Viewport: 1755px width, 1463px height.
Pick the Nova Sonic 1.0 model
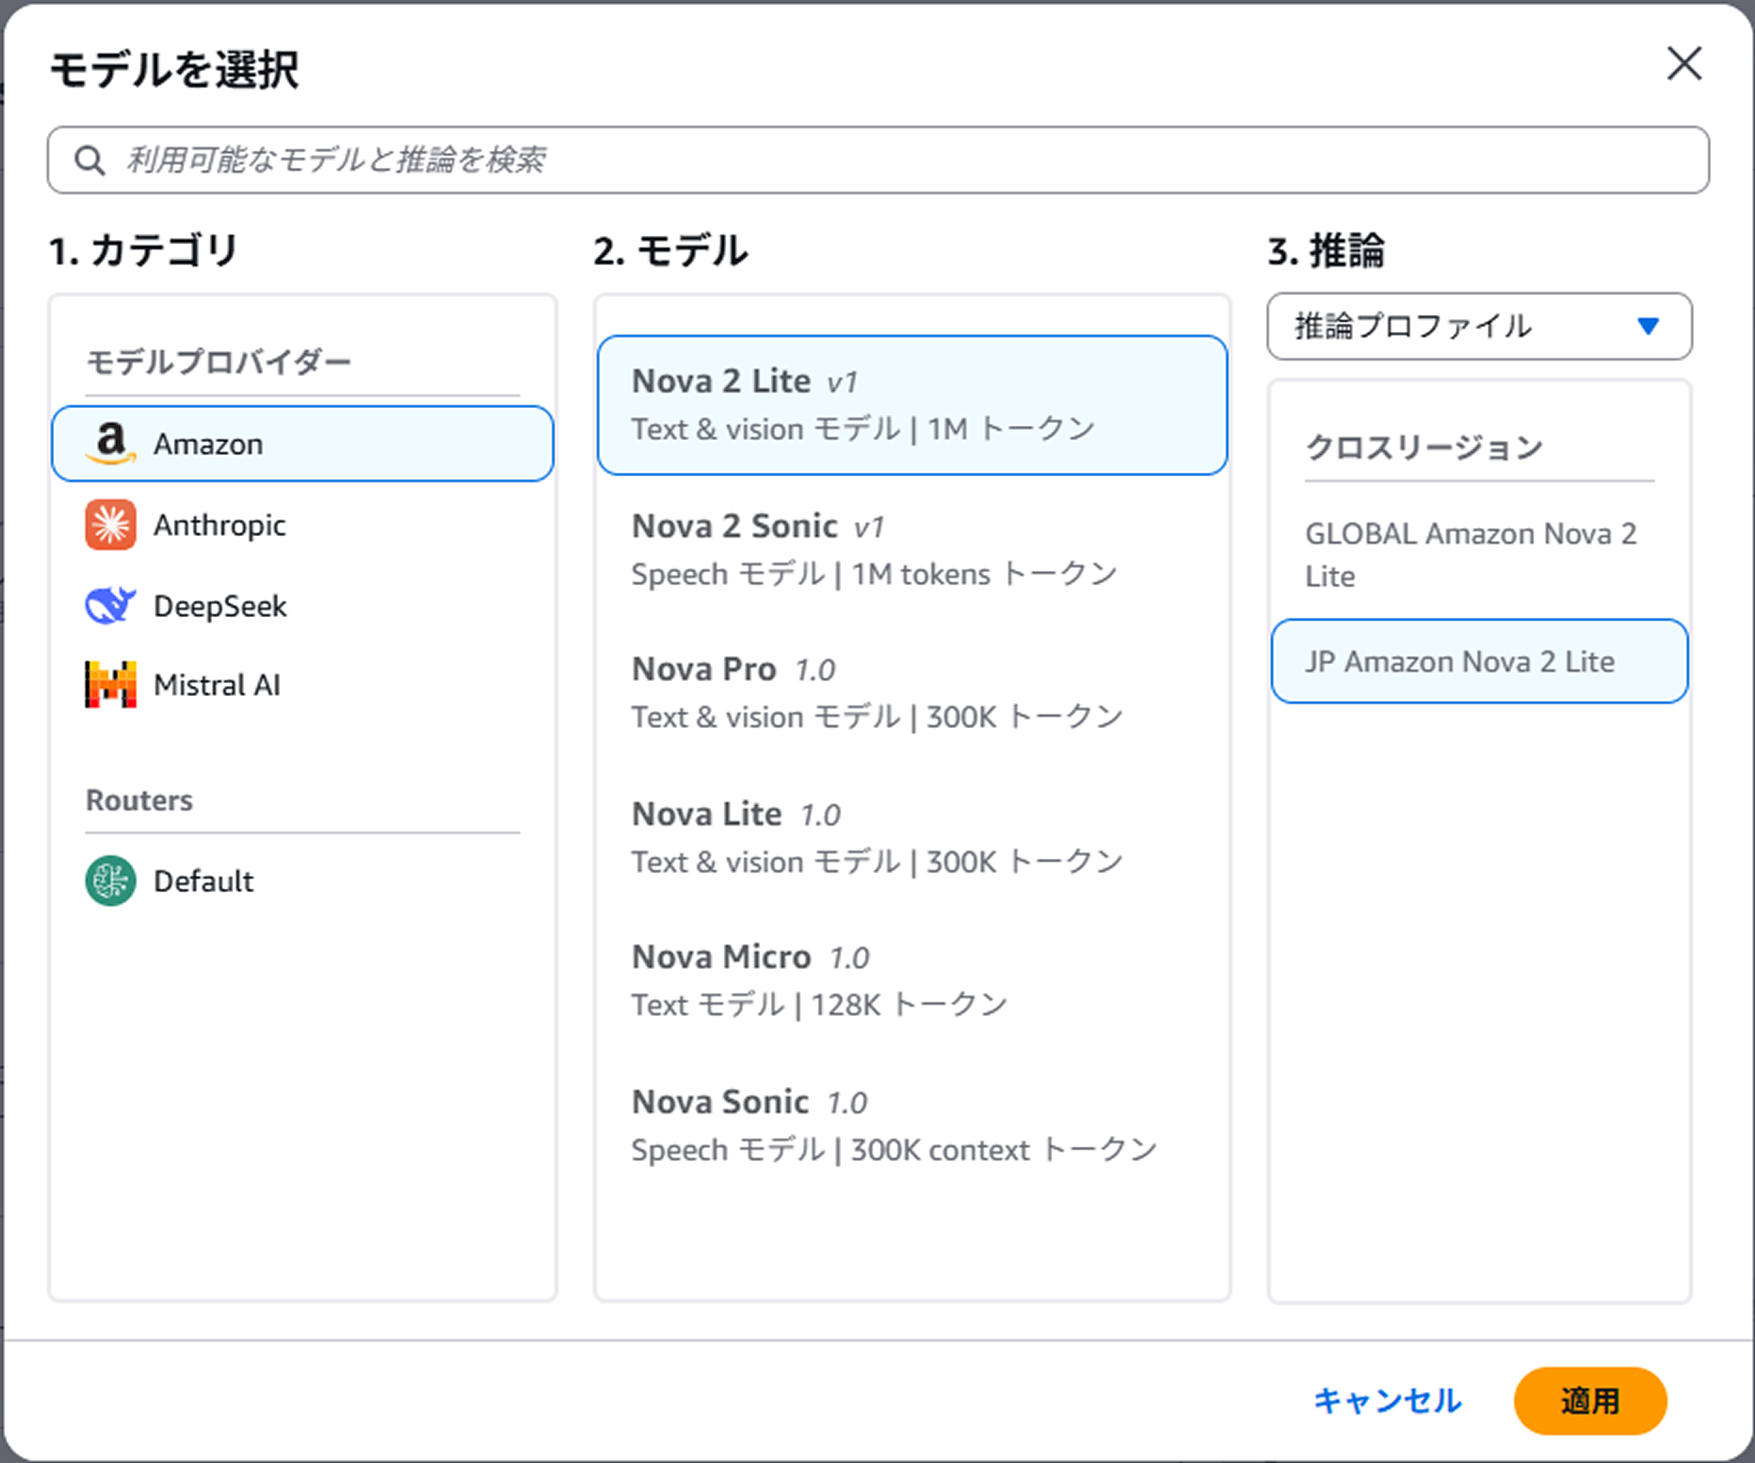coord(911,1125)
